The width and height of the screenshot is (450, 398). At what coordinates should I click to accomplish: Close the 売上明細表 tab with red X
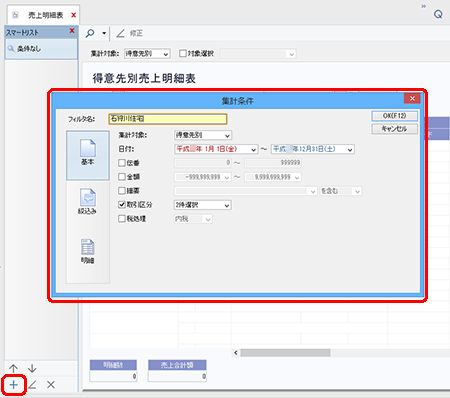coord(74,15)
